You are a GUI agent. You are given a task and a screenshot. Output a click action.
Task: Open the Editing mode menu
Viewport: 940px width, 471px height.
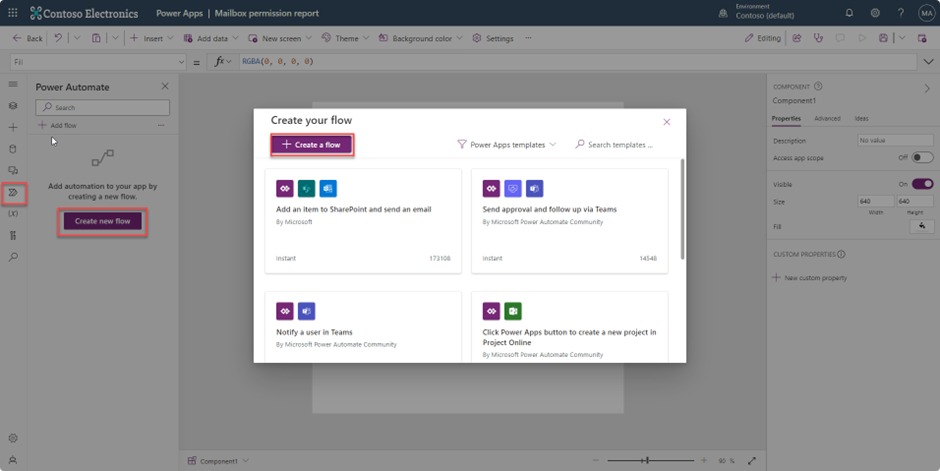(x=763, y=38)
